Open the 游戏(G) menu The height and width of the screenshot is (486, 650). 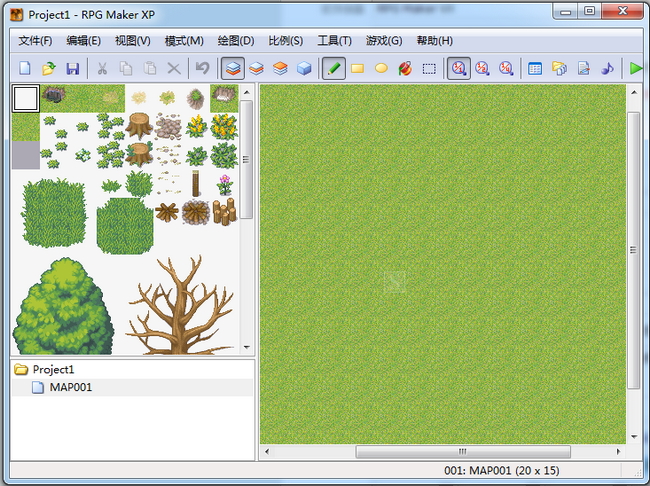384,41
